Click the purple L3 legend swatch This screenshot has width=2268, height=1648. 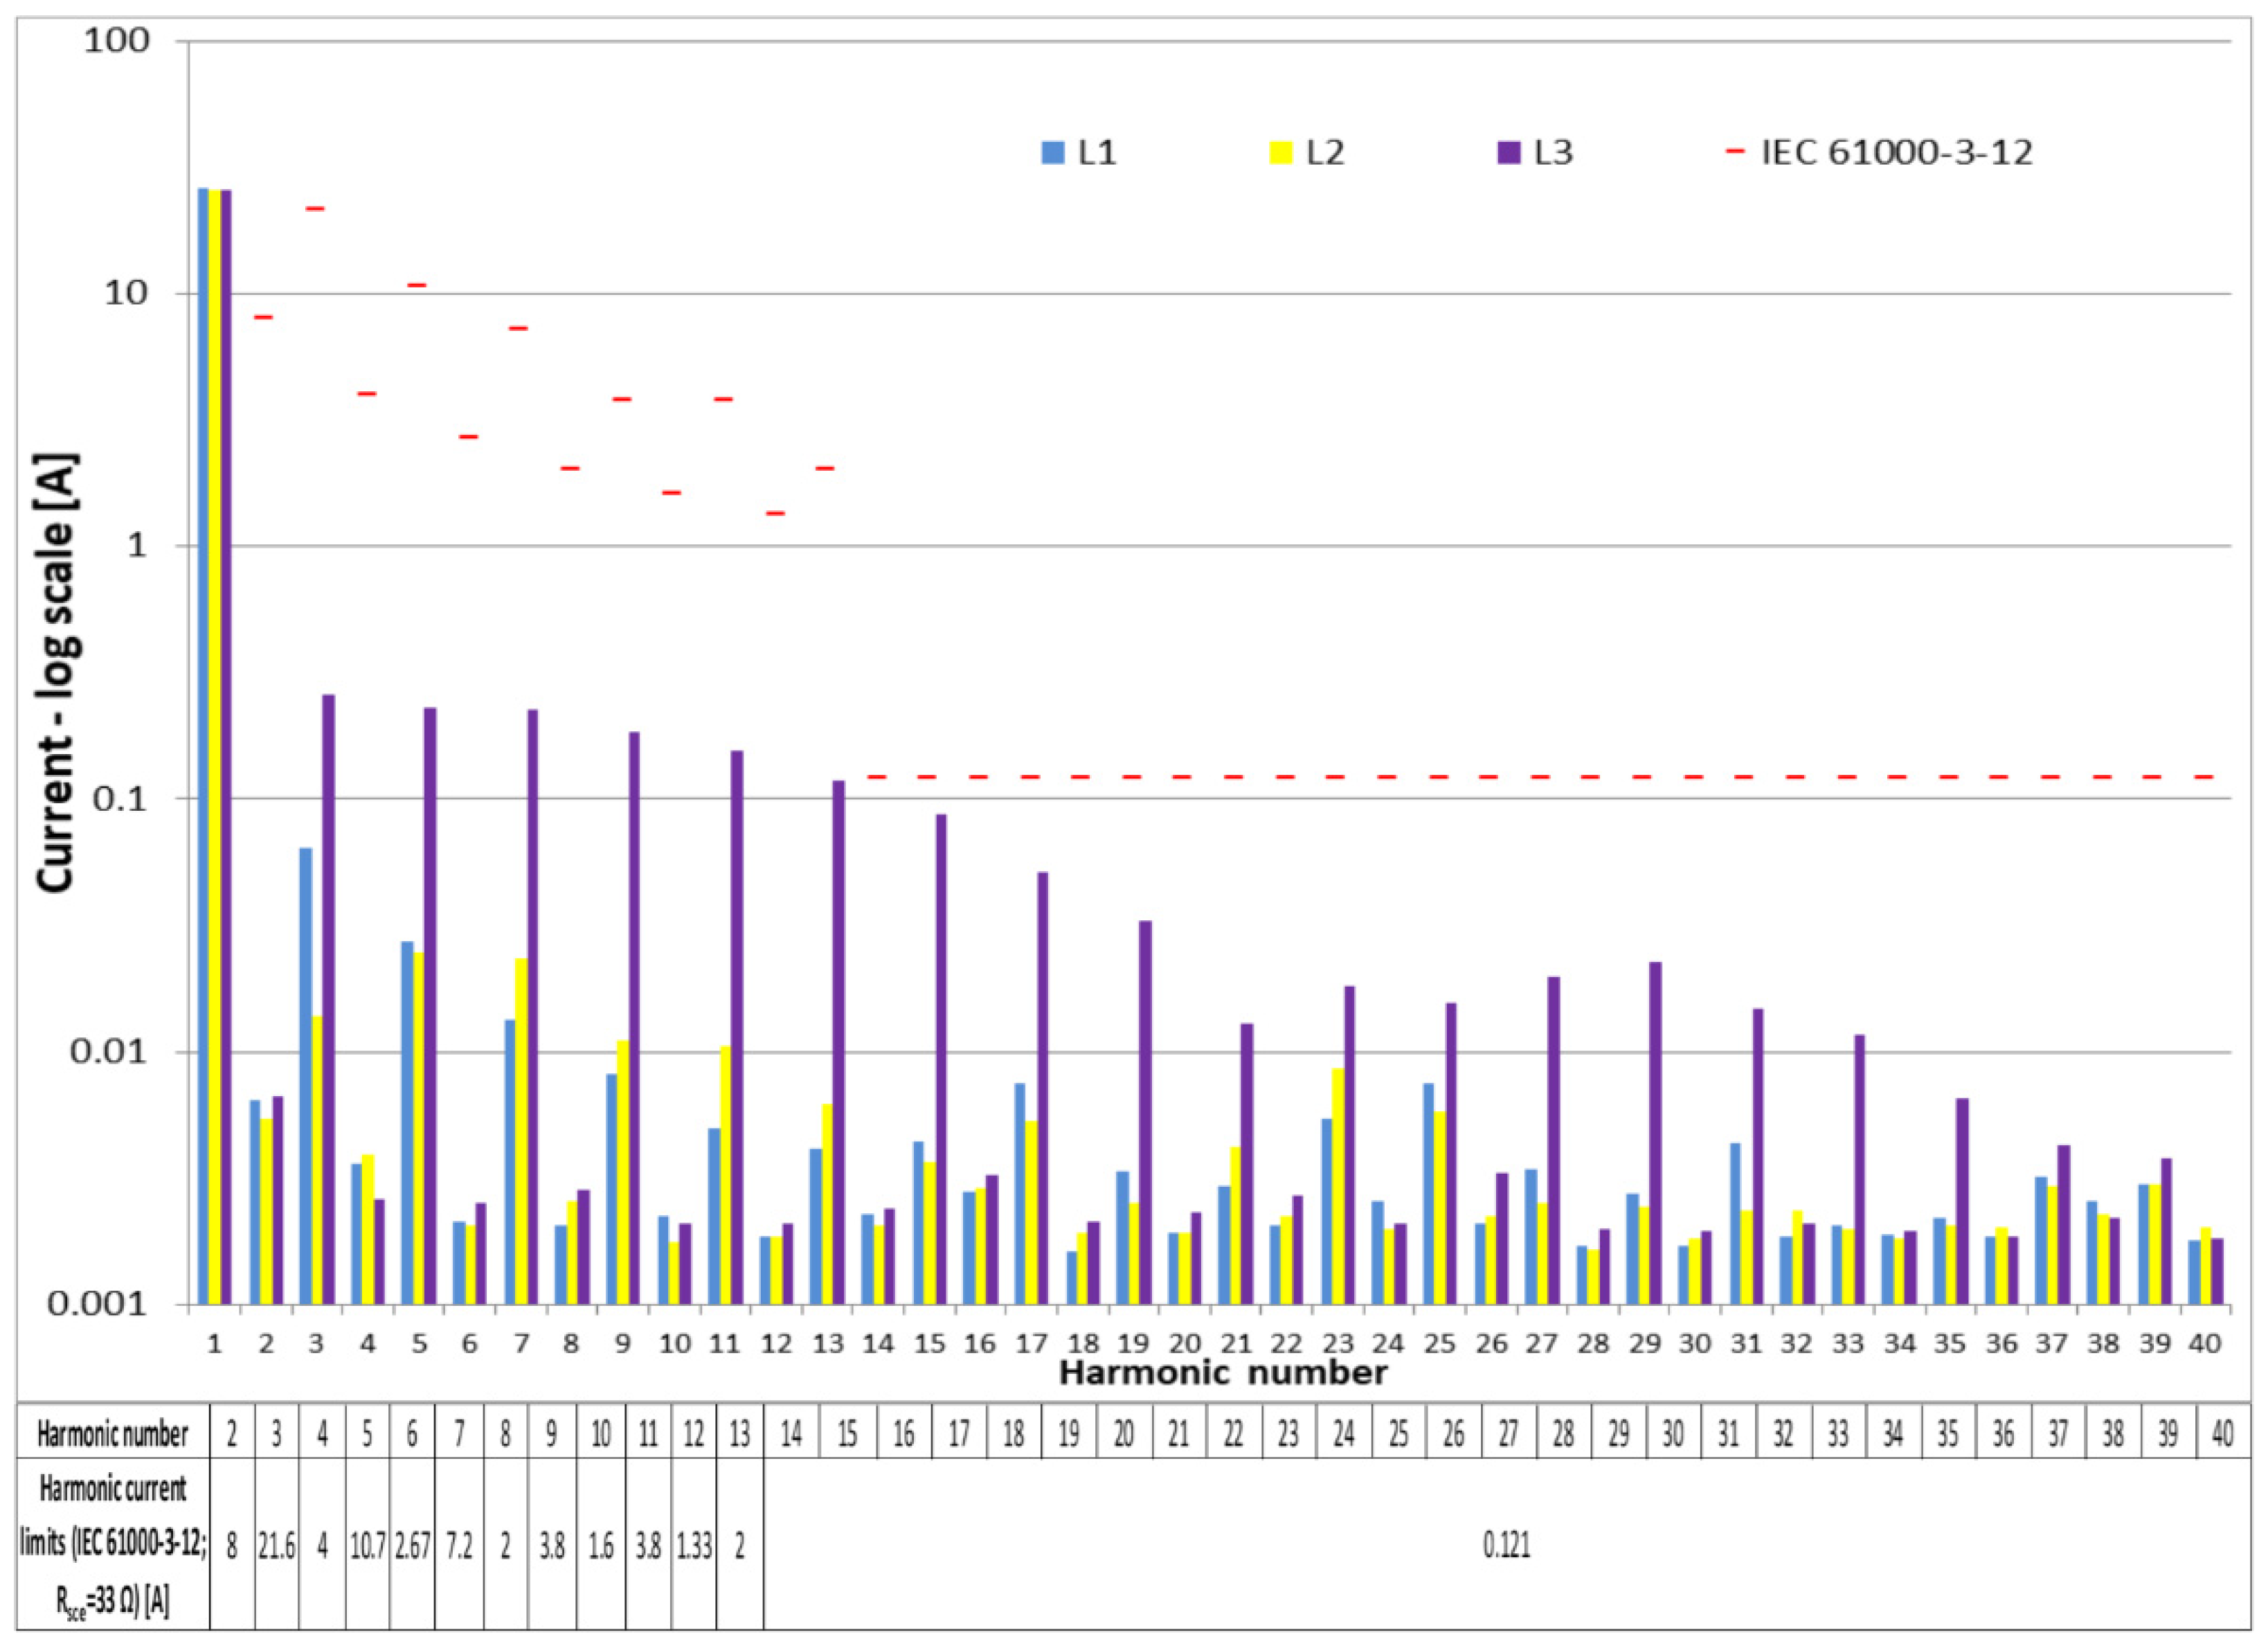click(x=1508, y=152)
